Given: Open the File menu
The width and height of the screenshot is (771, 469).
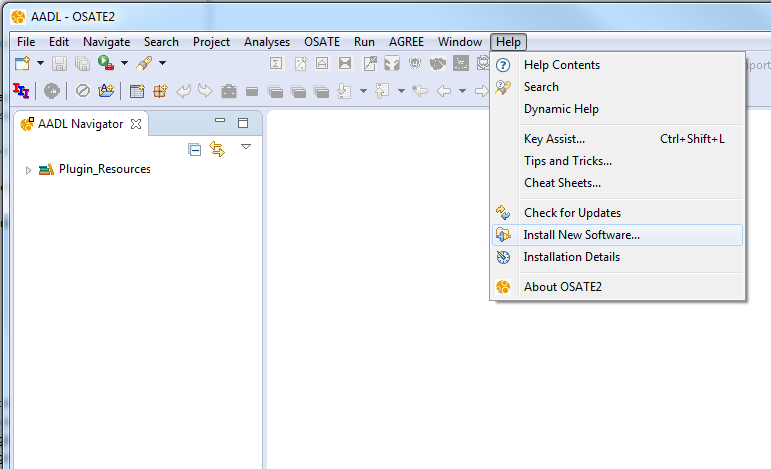Looking at the screenshot, I should (26, 42).
